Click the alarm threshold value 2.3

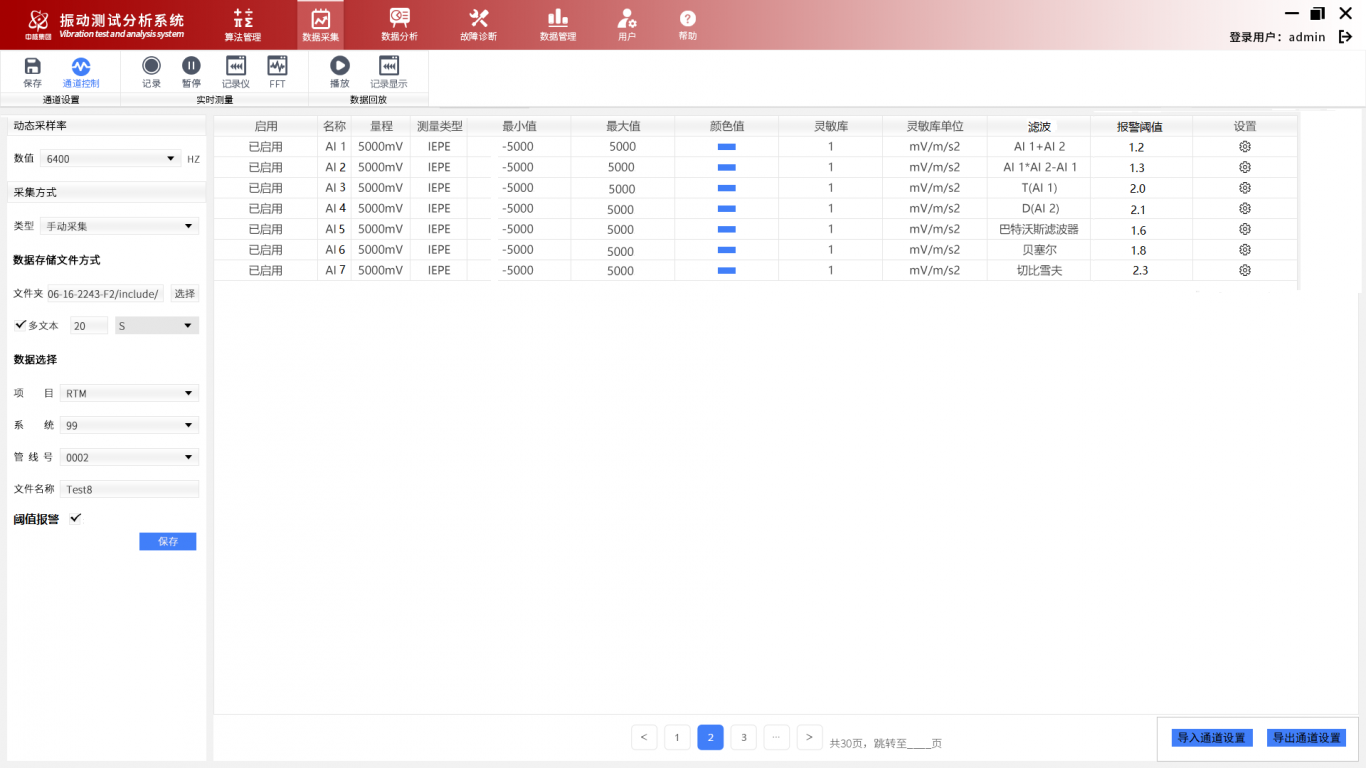point(1140,271)
